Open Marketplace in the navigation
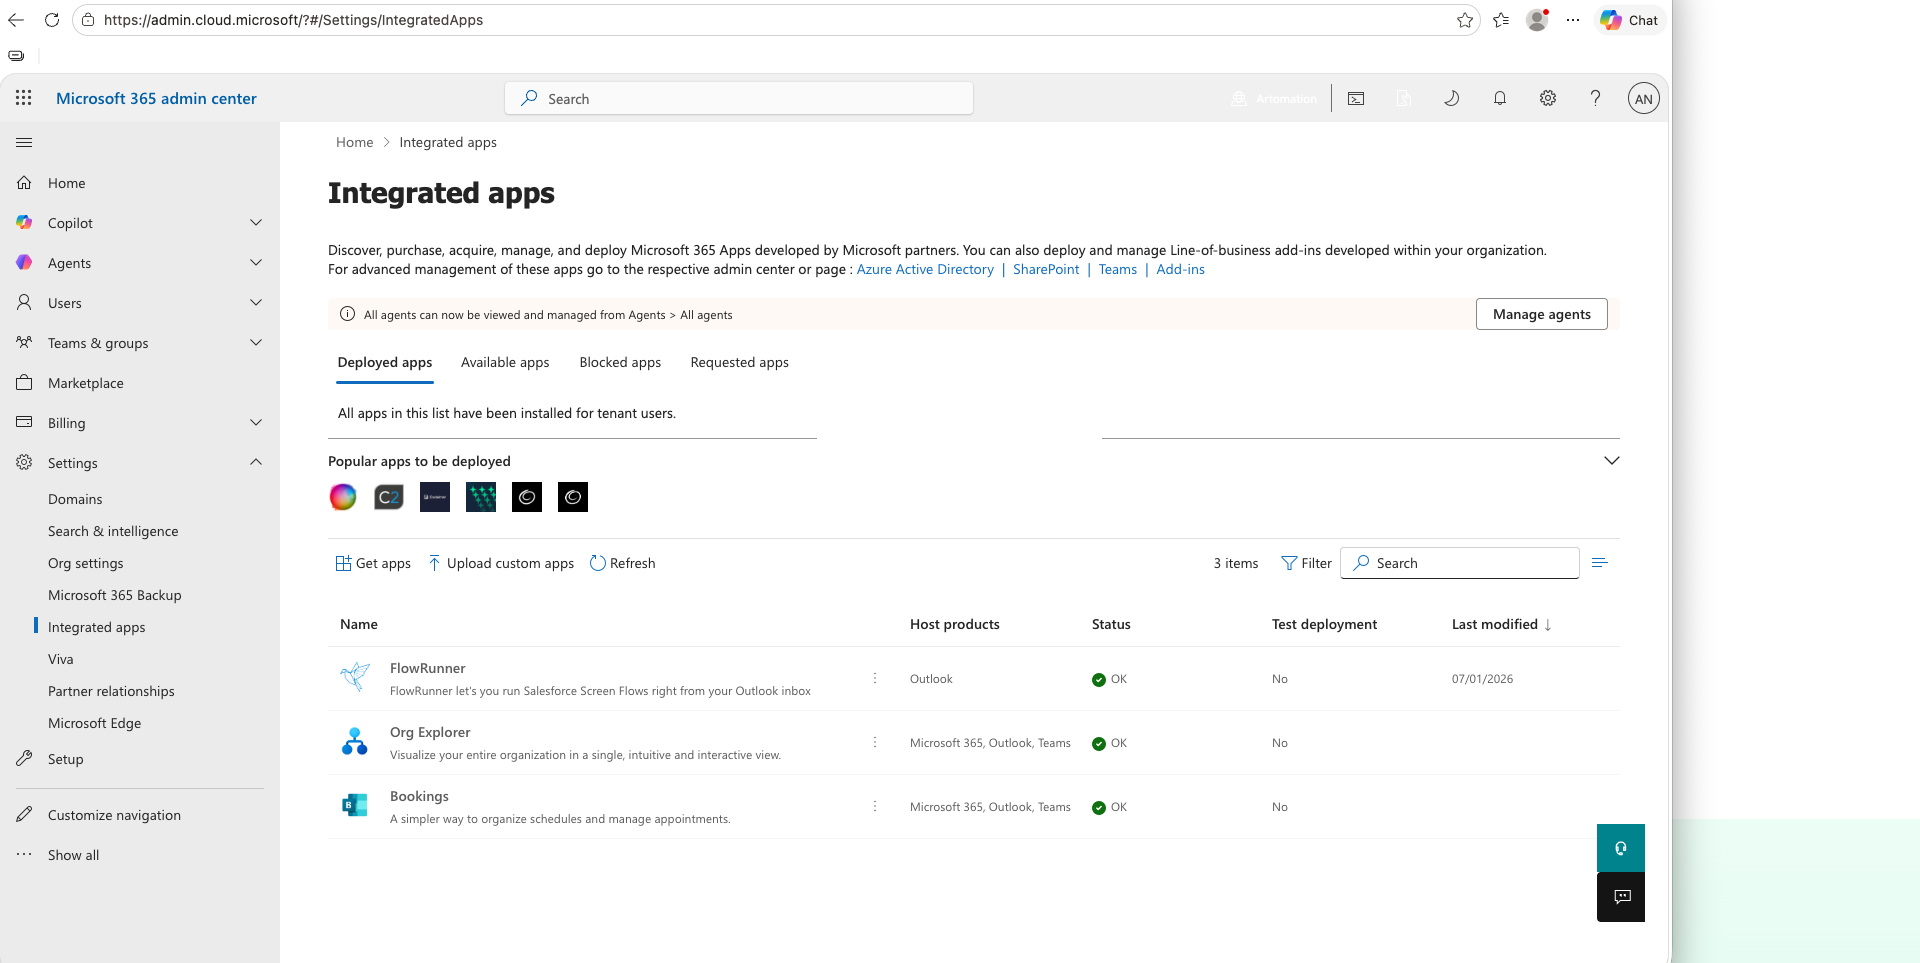 click(x=86, y=383)
